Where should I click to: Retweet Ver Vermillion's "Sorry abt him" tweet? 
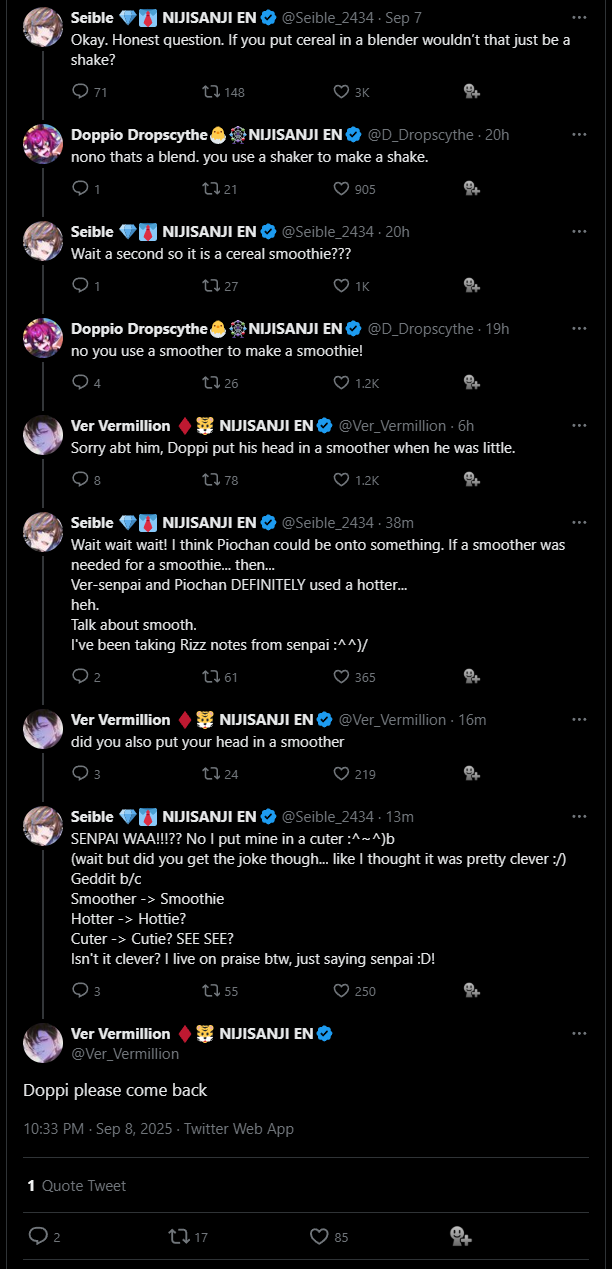coord(211,479)
